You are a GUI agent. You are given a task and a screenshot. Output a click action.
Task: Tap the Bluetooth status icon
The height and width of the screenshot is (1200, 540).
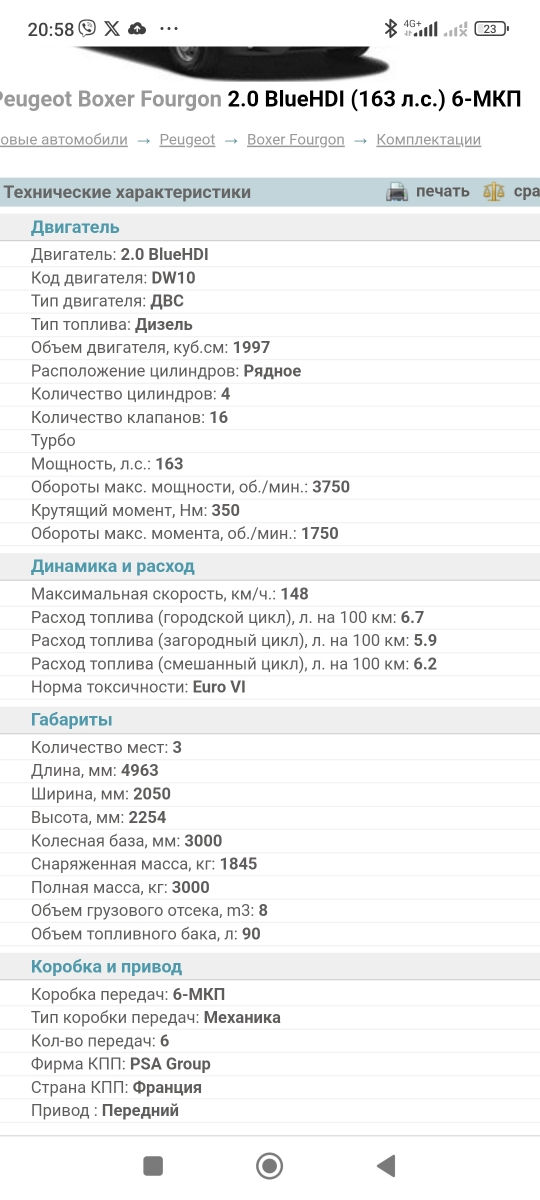(391, 28)
